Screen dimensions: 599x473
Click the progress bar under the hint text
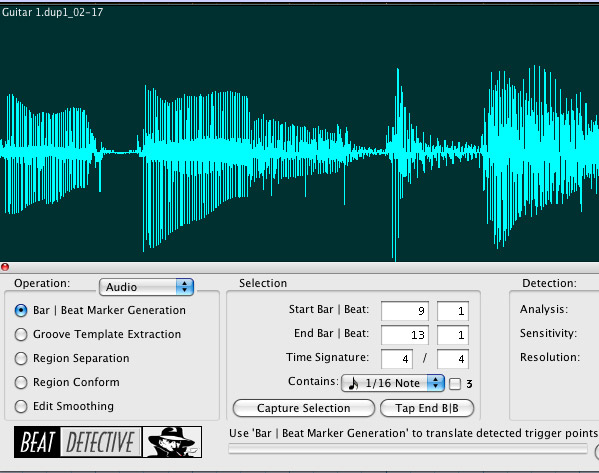click(x=408, y=449)
